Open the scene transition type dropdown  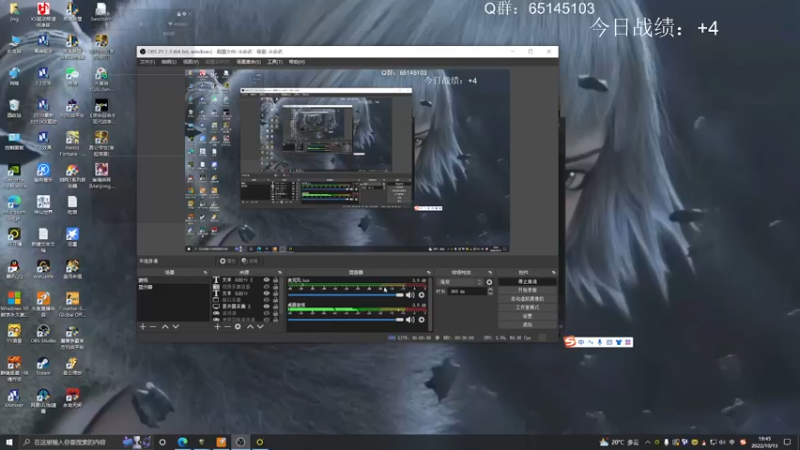click(x=460, y=282)
